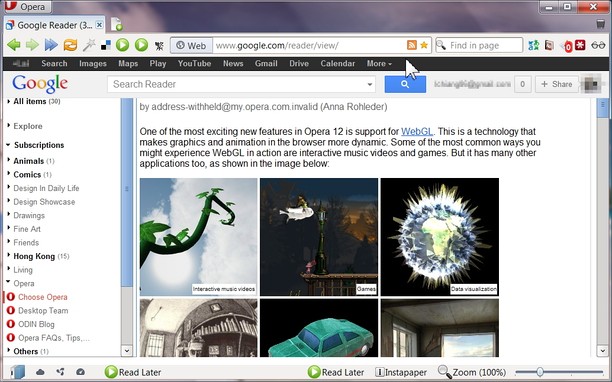The height and width of the screenshot is (382, 612).
Task: Open YouTube in the Google bar
Action: (194, 64)
